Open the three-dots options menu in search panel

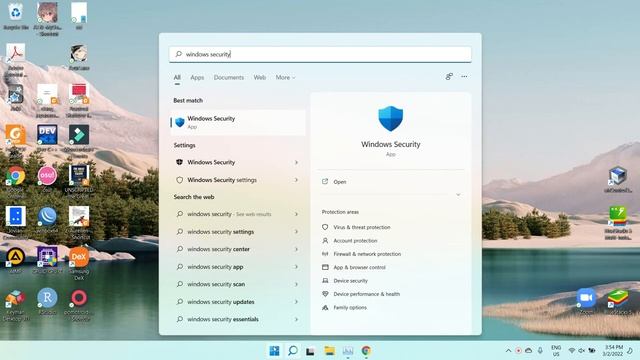point(464,76)
